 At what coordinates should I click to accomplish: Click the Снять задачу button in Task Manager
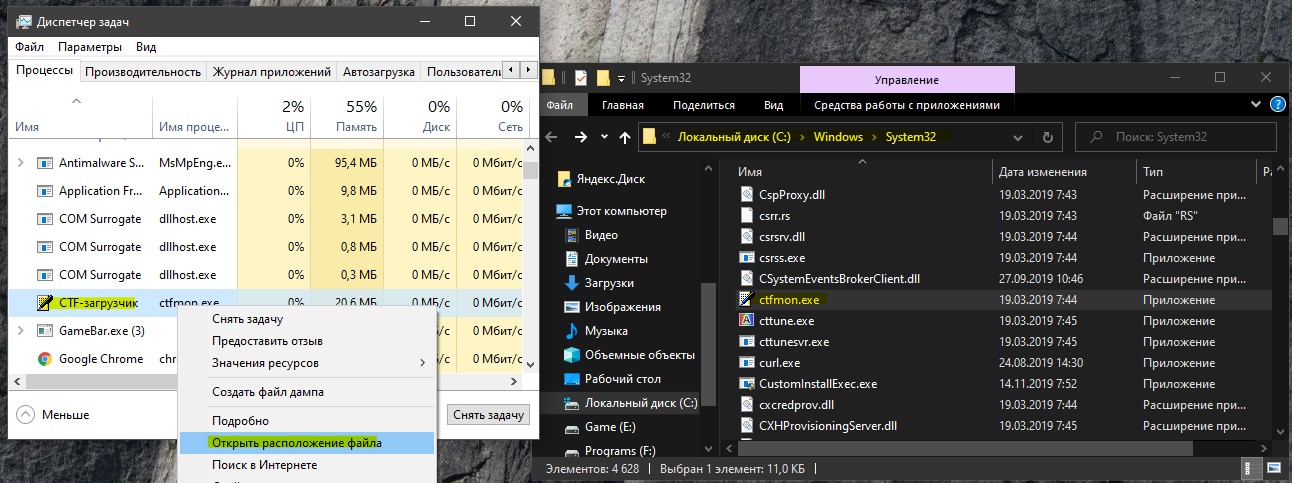pyautogui.click(x=489, y=414)
